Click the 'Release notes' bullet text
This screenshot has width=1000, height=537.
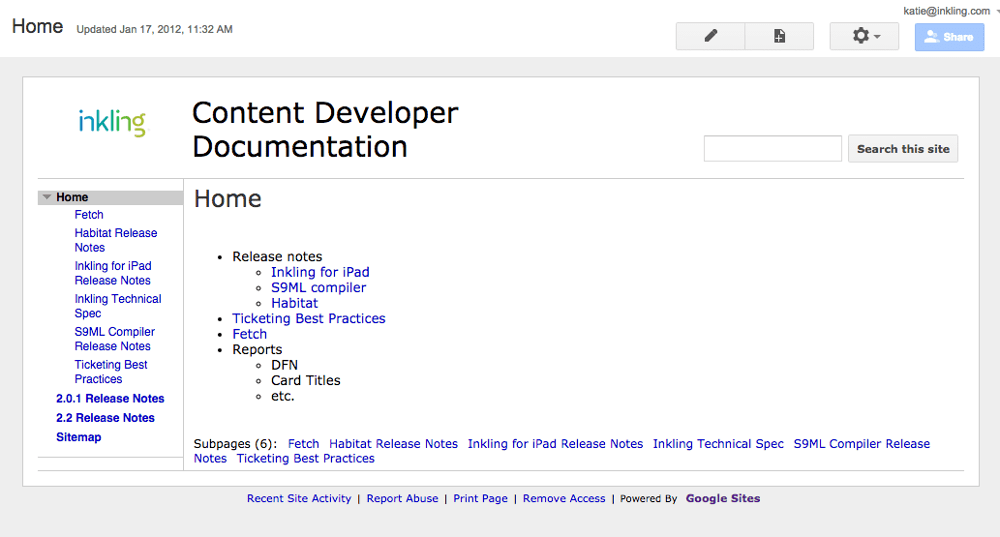click(277, 257)
